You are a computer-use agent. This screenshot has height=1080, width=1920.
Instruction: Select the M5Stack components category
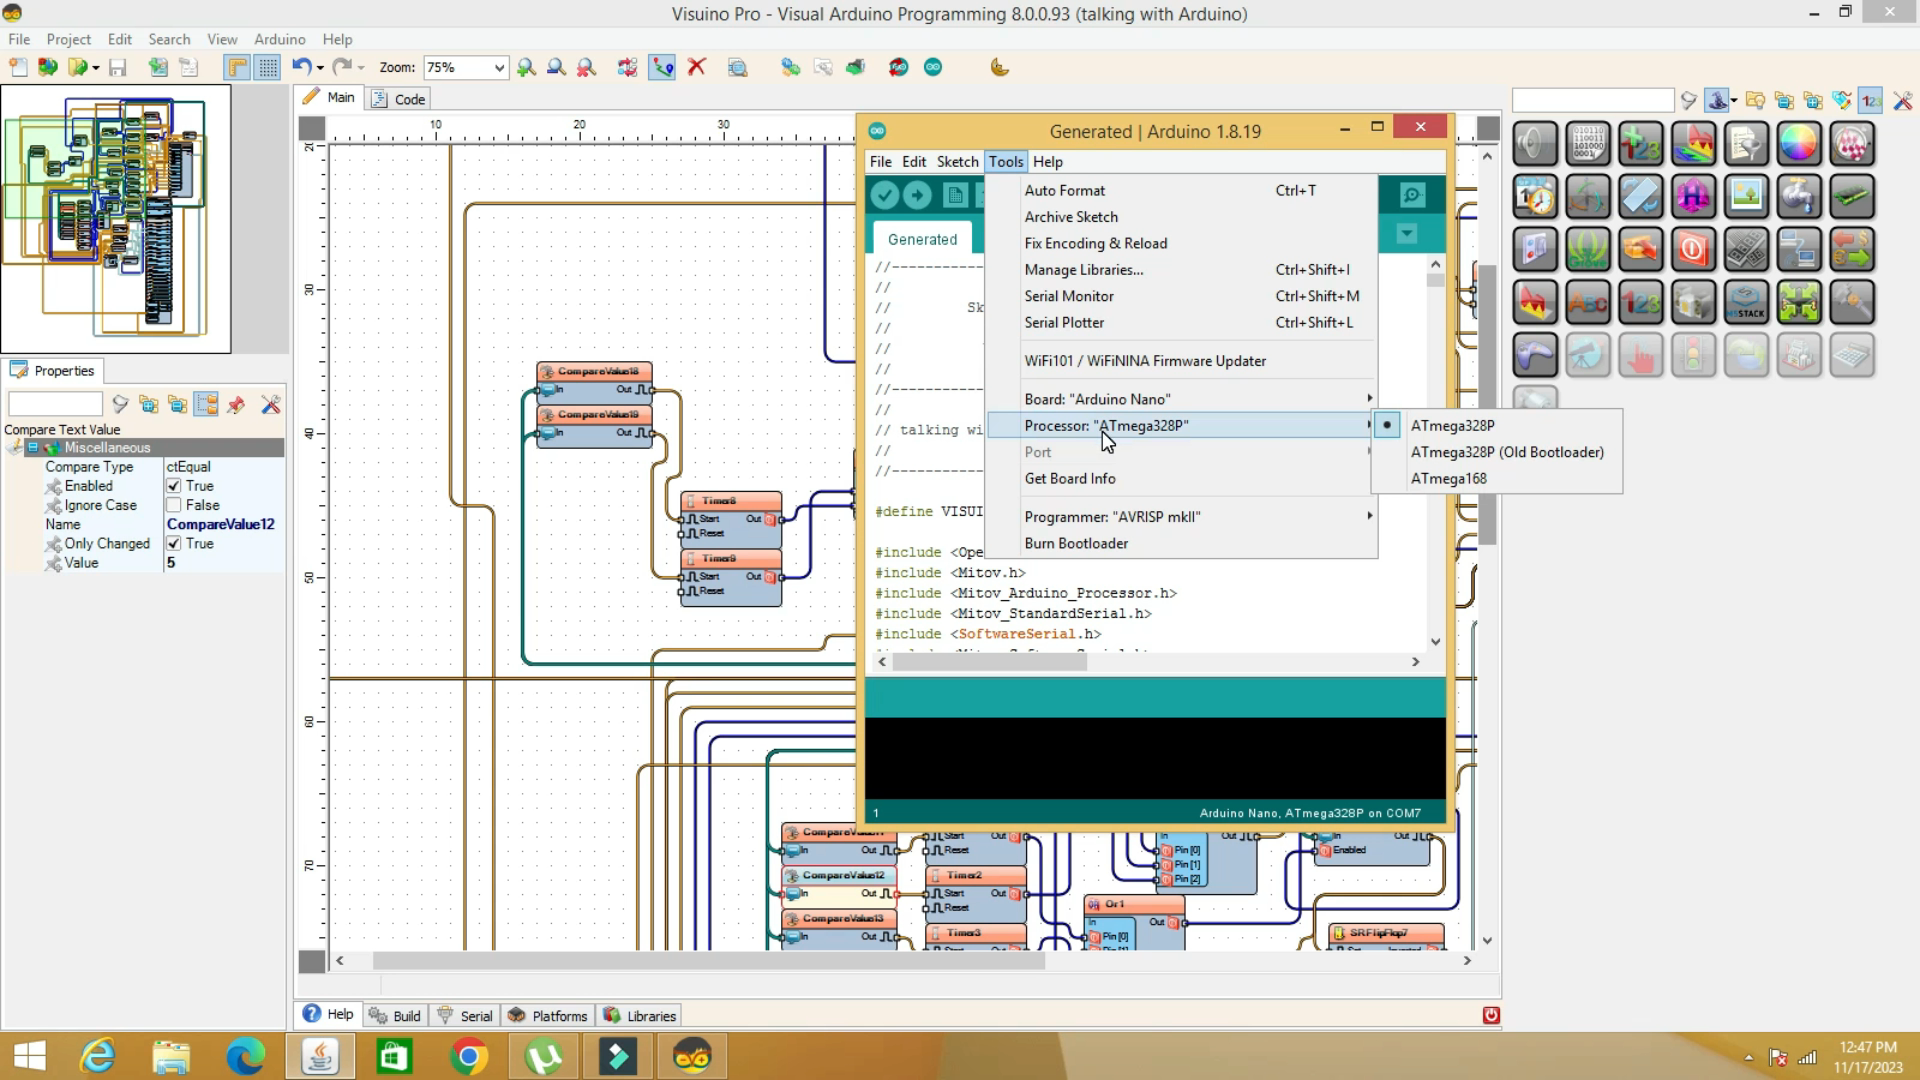1746,302
